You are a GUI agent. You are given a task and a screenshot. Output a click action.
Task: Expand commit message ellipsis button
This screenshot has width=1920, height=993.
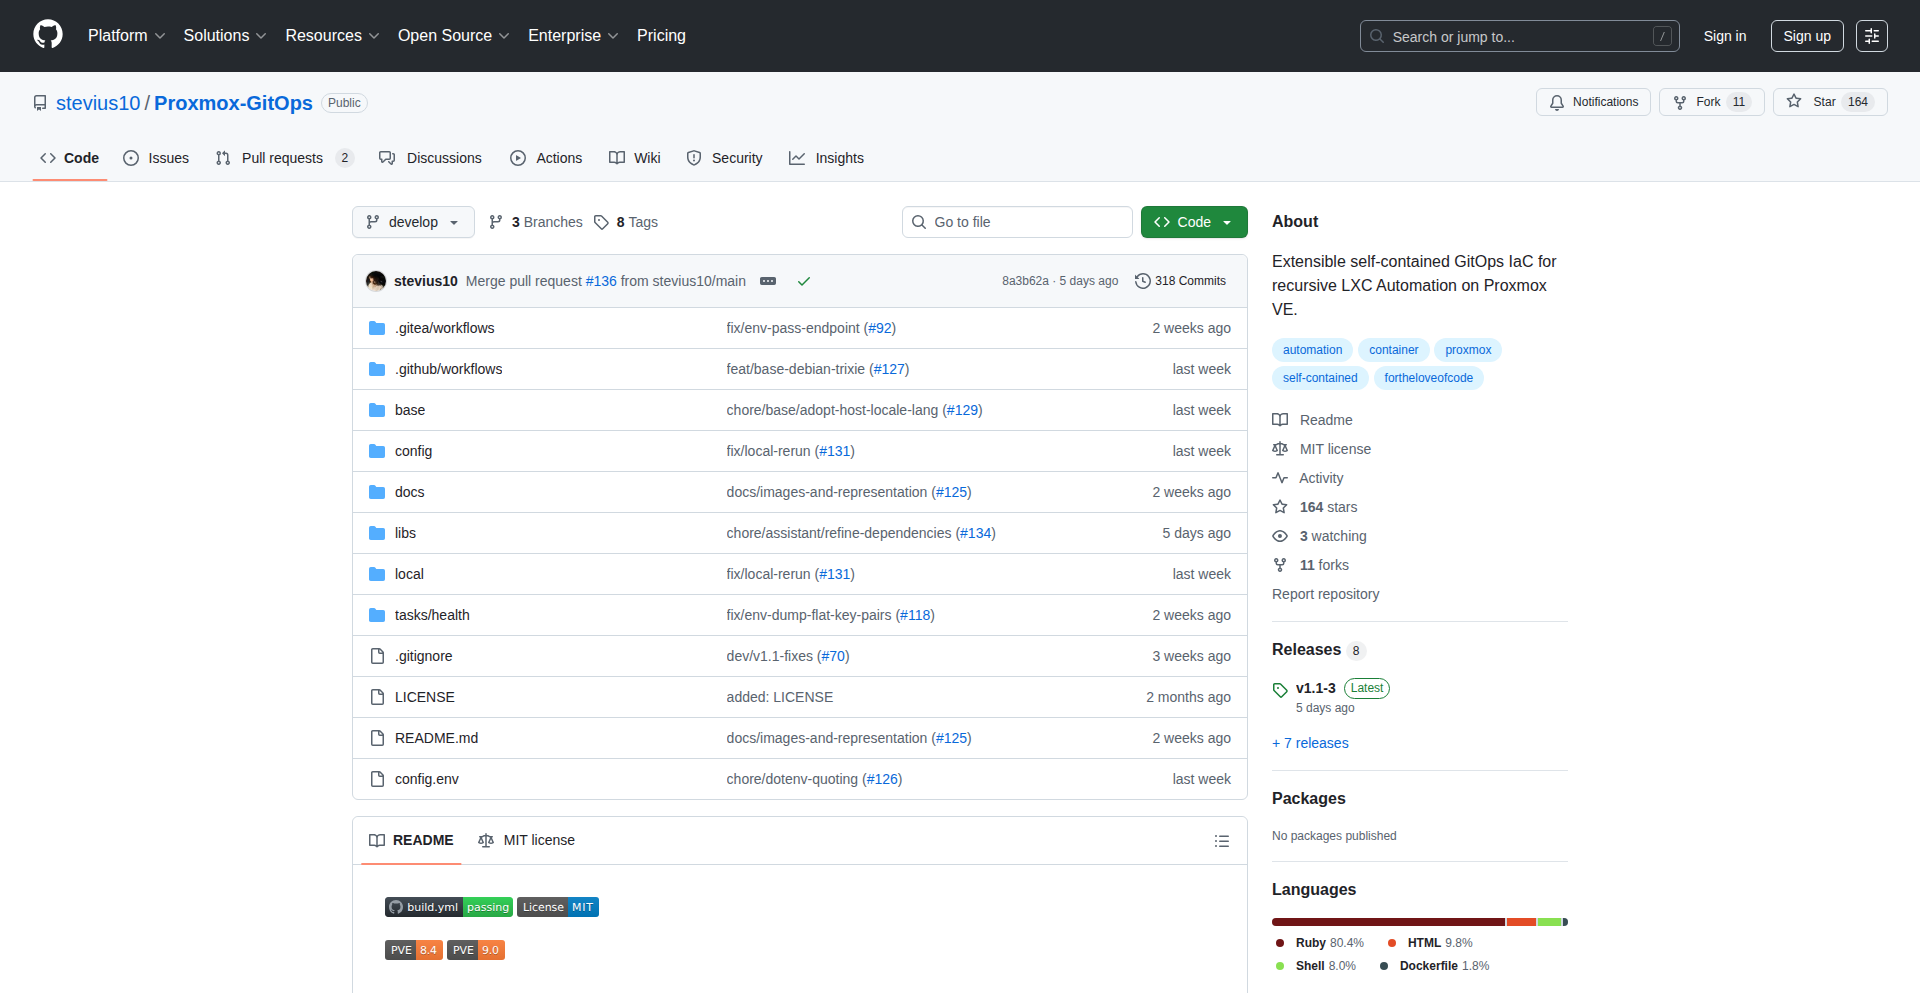(x=768, y=281)
